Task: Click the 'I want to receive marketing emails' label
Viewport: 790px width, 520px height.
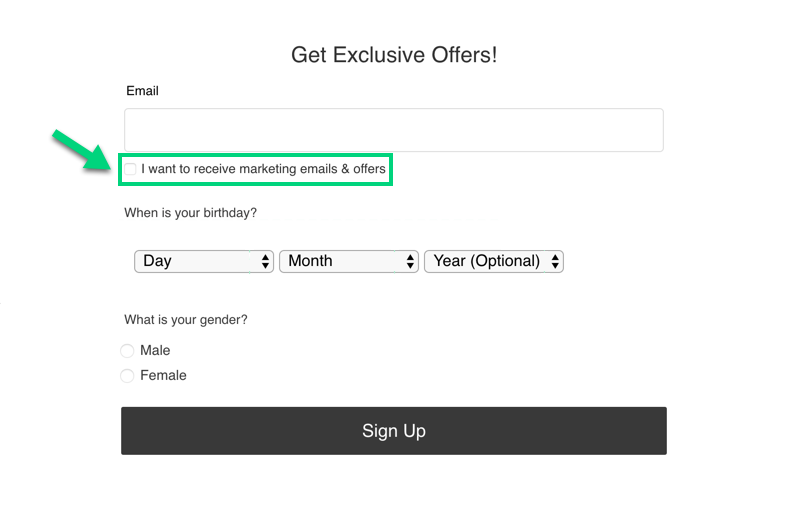Action: click(263, 169)
